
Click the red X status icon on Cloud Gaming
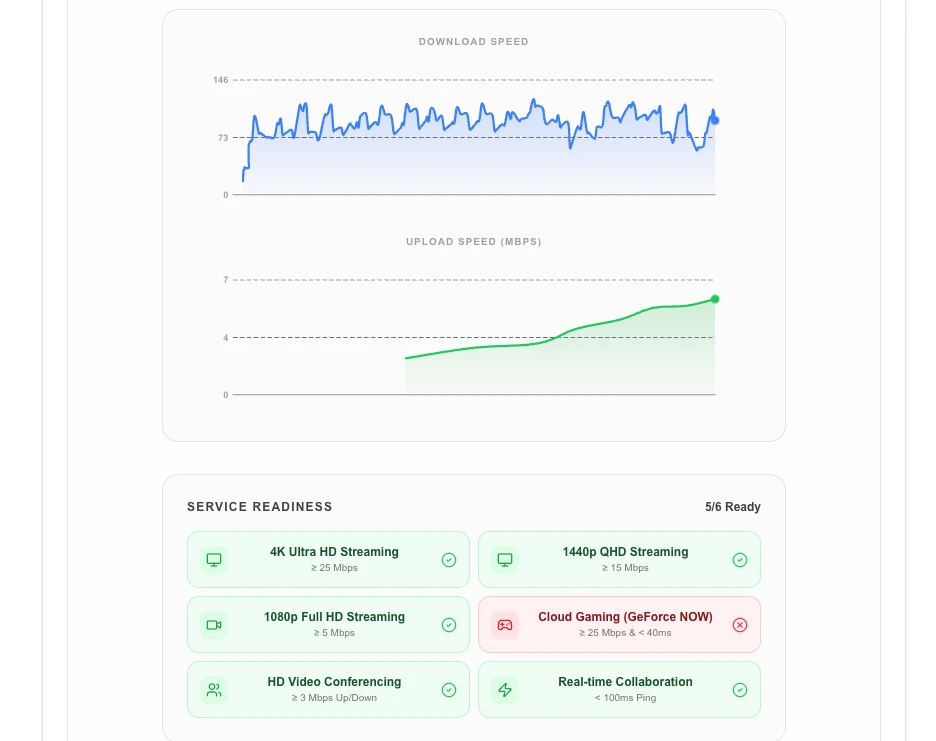tap(740, 625)
